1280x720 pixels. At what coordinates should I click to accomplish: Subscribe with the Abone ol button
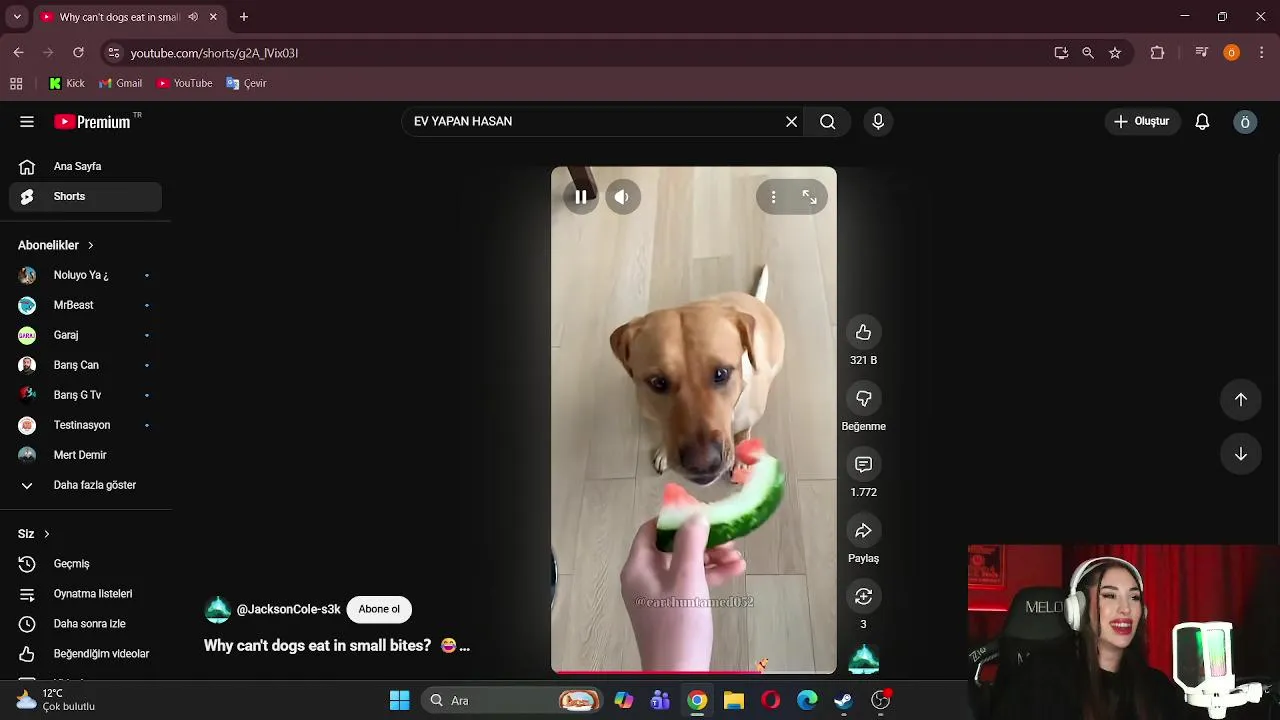[x=379, y=609]
